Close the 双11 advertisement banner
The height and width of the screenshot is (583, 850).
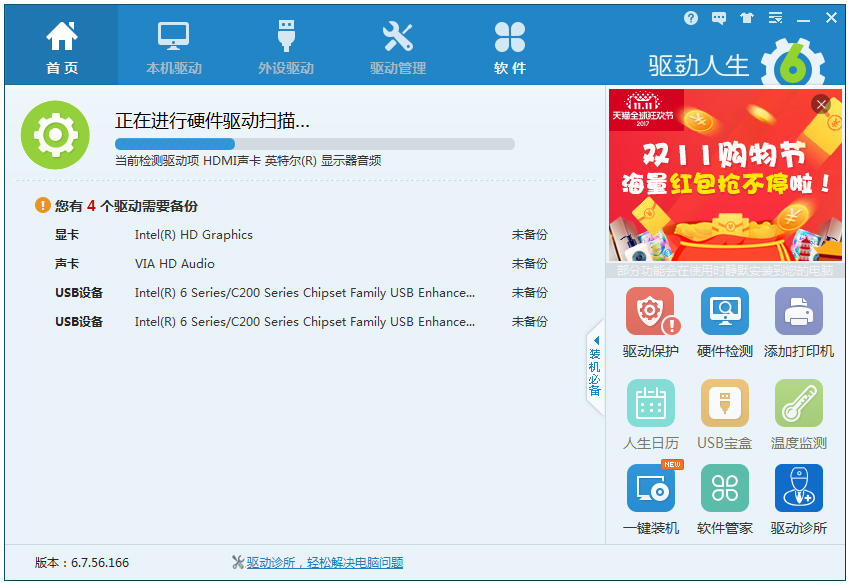pyautogui.click(x=821, y=104)
